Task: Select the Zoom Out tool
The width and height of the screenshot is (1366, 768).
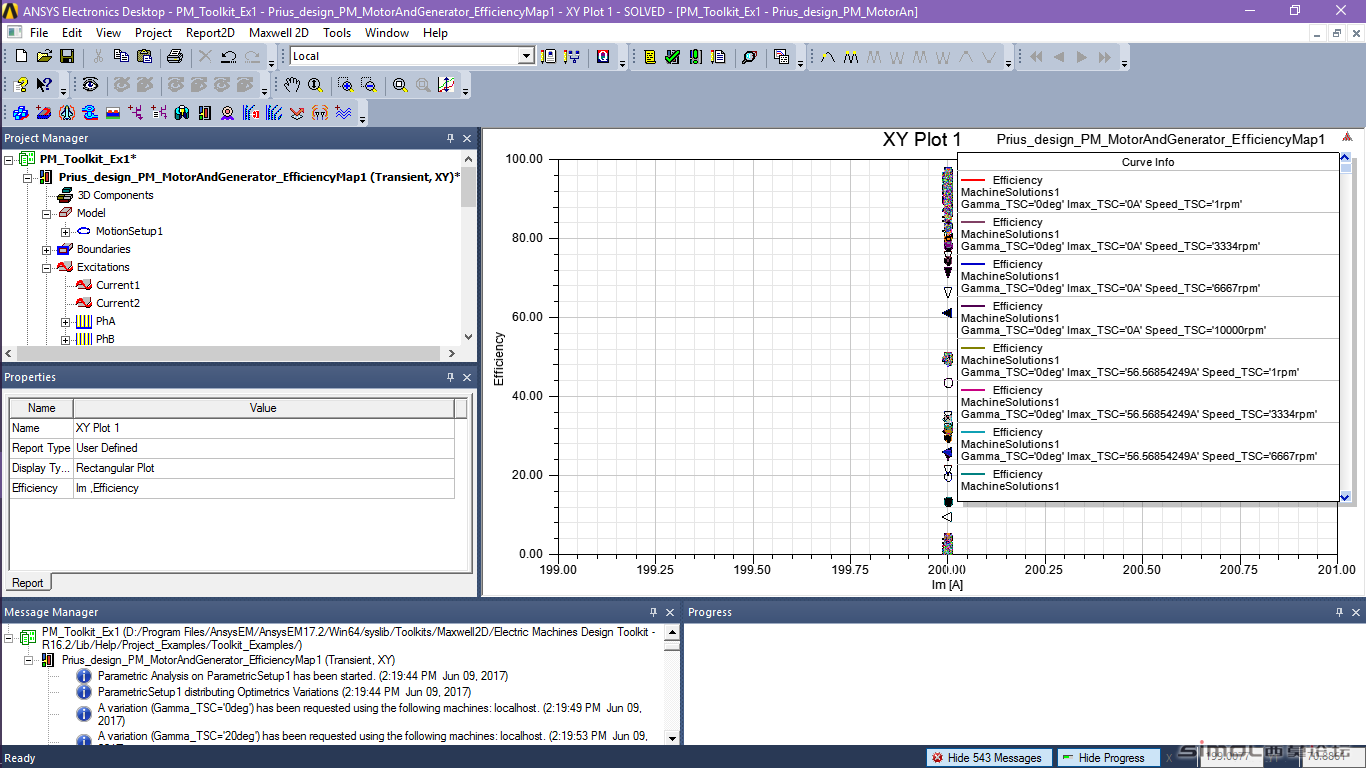Action: [x=368, y=85]
